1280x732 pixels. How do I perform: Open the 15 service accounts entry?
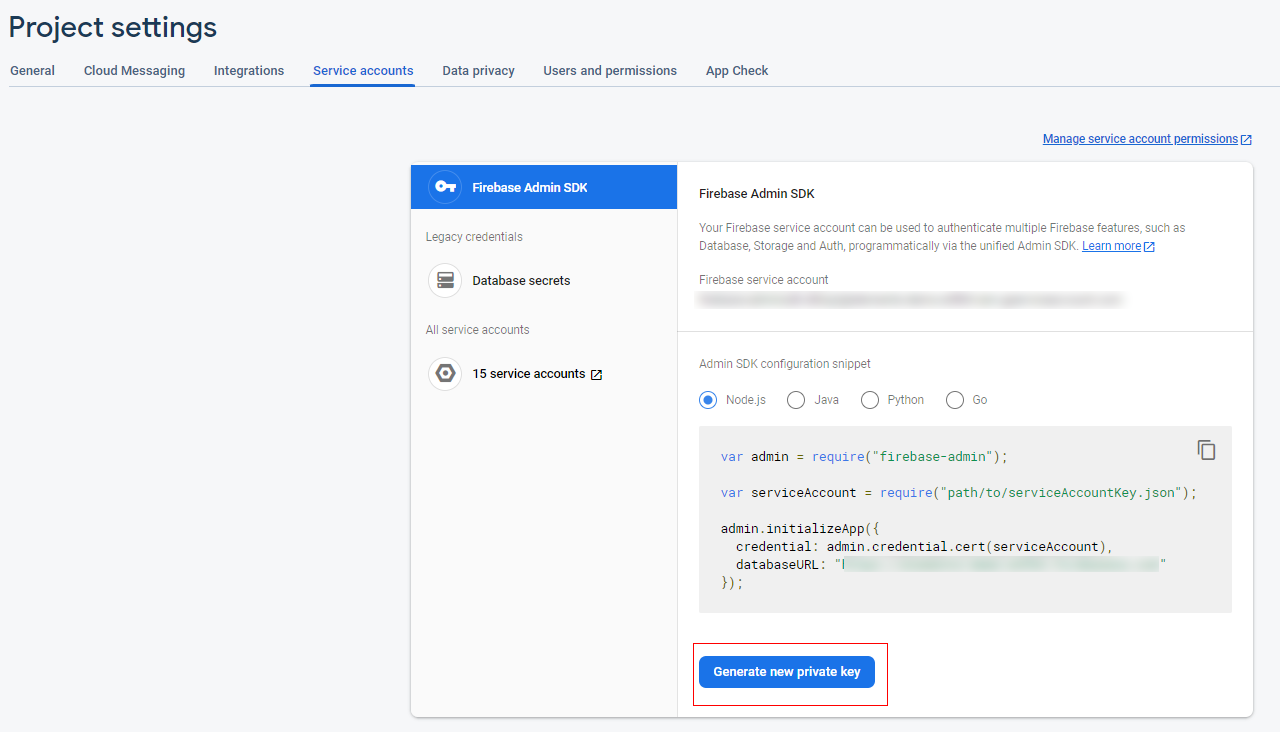[544, 374]
